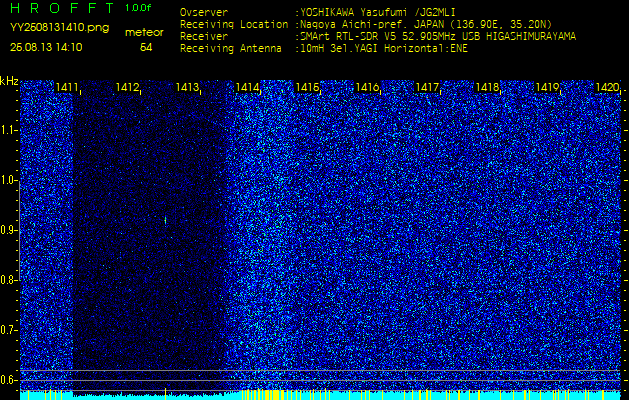Click the 1417 time marker
Viewport: 629px width, 400px height.
(x=427, y=87)
